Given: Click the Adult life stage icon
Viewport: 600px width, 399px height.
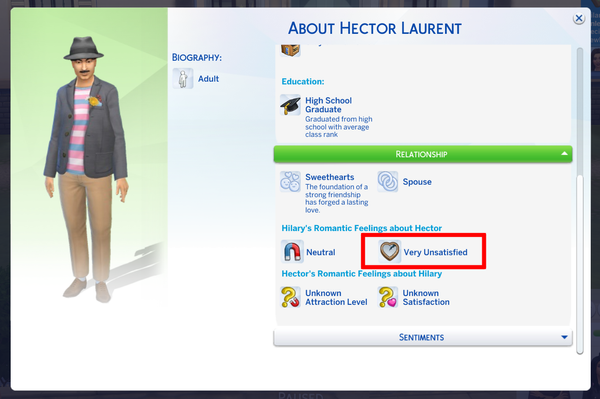Looking at the screenshot, I should click(183, 78).
